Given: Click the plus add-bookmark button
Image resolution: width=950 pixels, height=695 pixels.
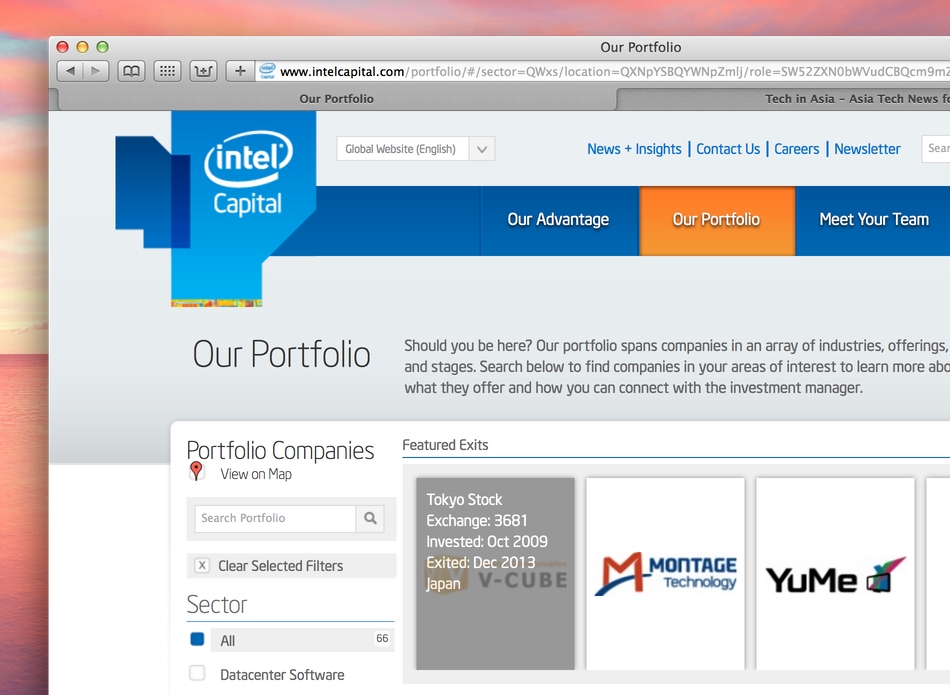Looking at the screenshot, I should (240, 71).
